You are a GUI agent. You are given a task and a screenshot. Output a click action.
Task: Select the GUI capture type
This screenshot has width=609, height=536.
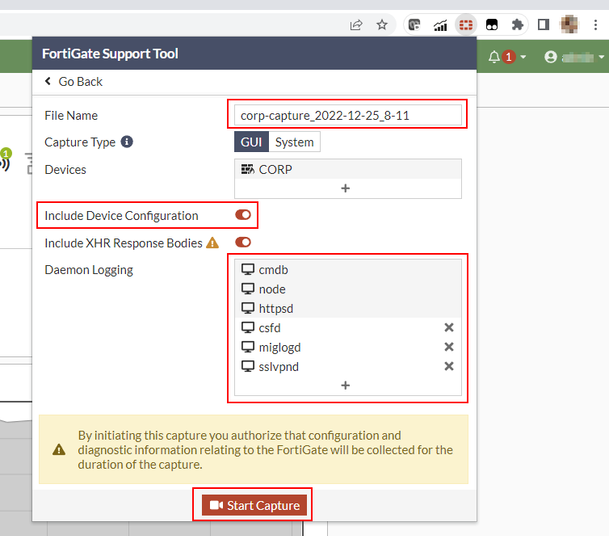(251, 142)
